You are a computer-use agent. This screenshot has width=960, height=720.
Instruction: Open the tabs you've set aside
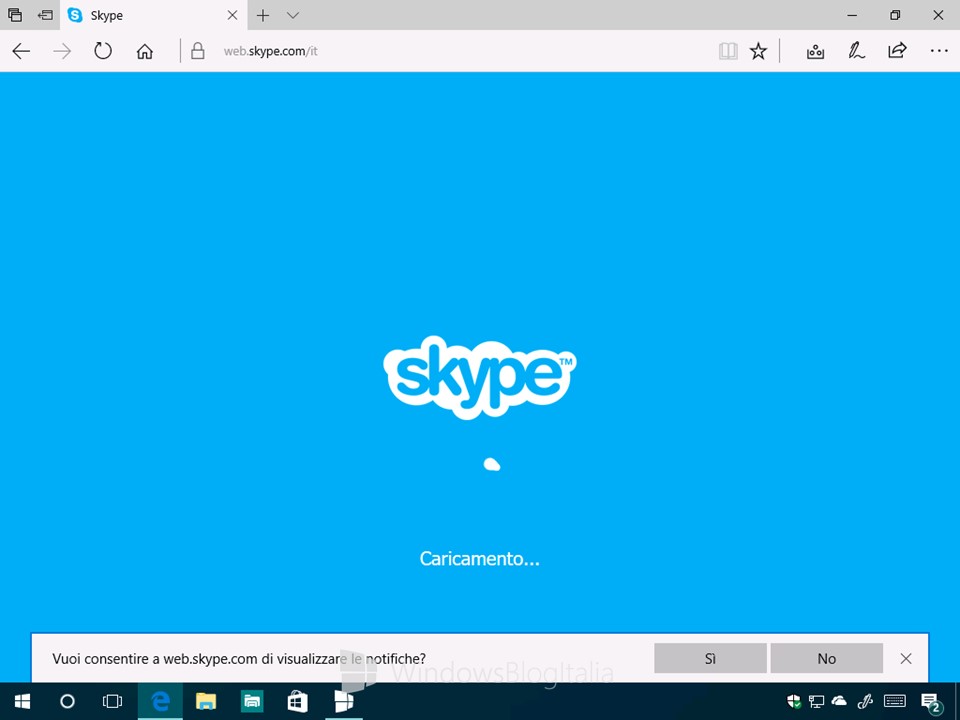(15, 15)
